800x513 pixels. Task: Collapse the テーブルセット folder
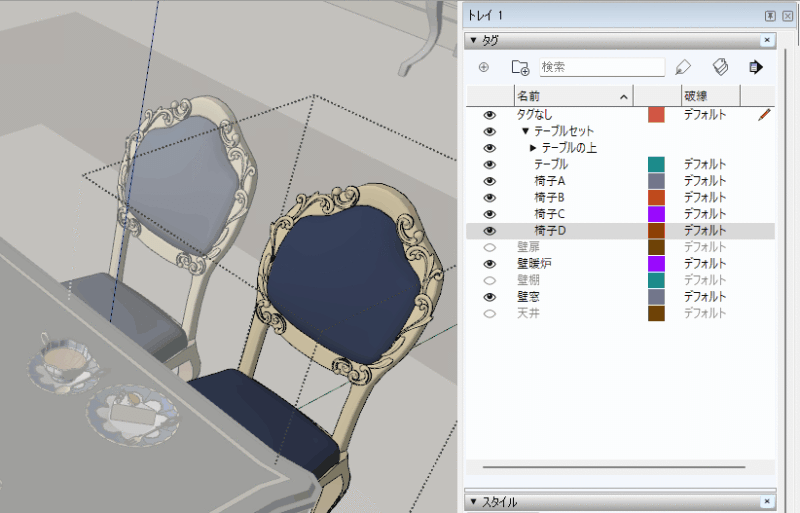pyautogui.click(x=525, y=131)
